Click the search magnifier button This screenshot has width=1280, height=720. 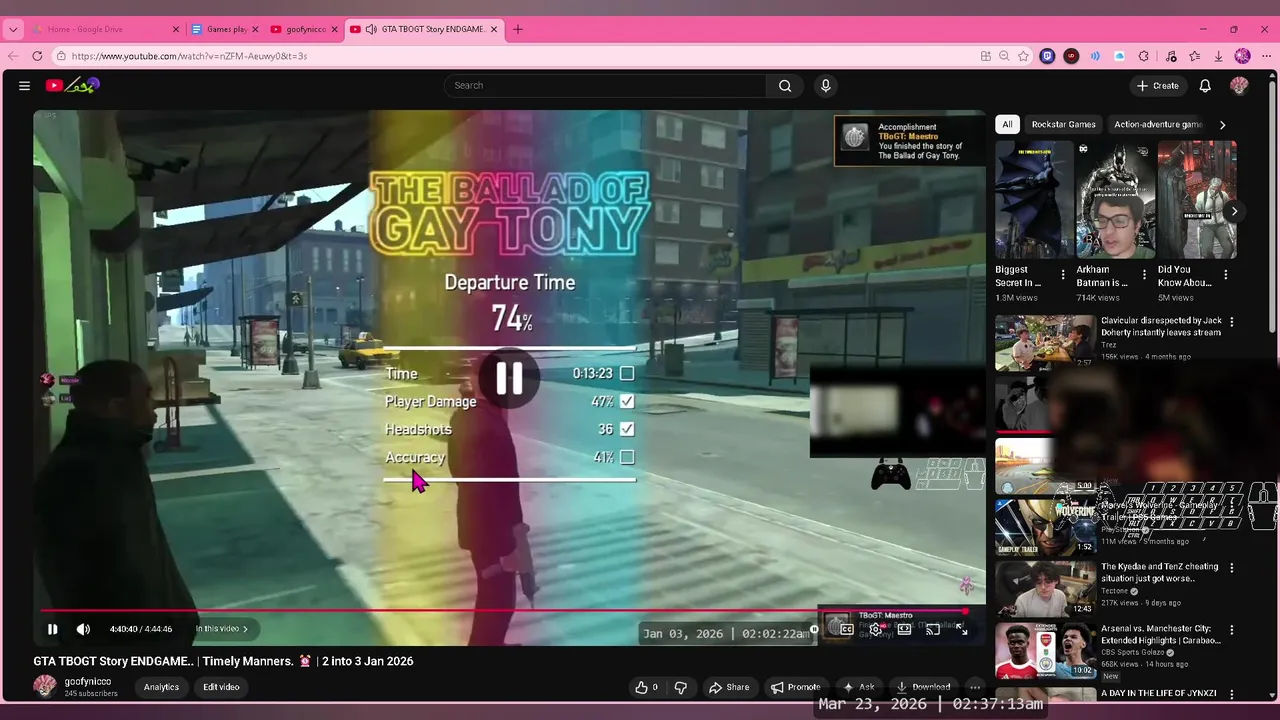(x=785, y=86)
